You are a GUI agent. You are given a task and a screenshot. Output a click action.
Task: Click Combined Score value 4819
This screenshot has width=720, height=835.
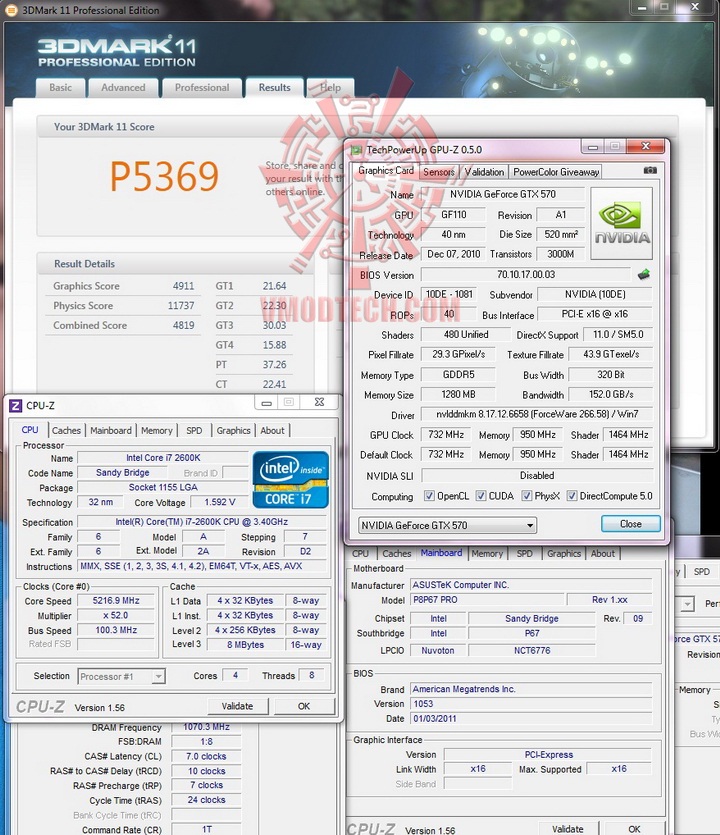tap(184, 325)
